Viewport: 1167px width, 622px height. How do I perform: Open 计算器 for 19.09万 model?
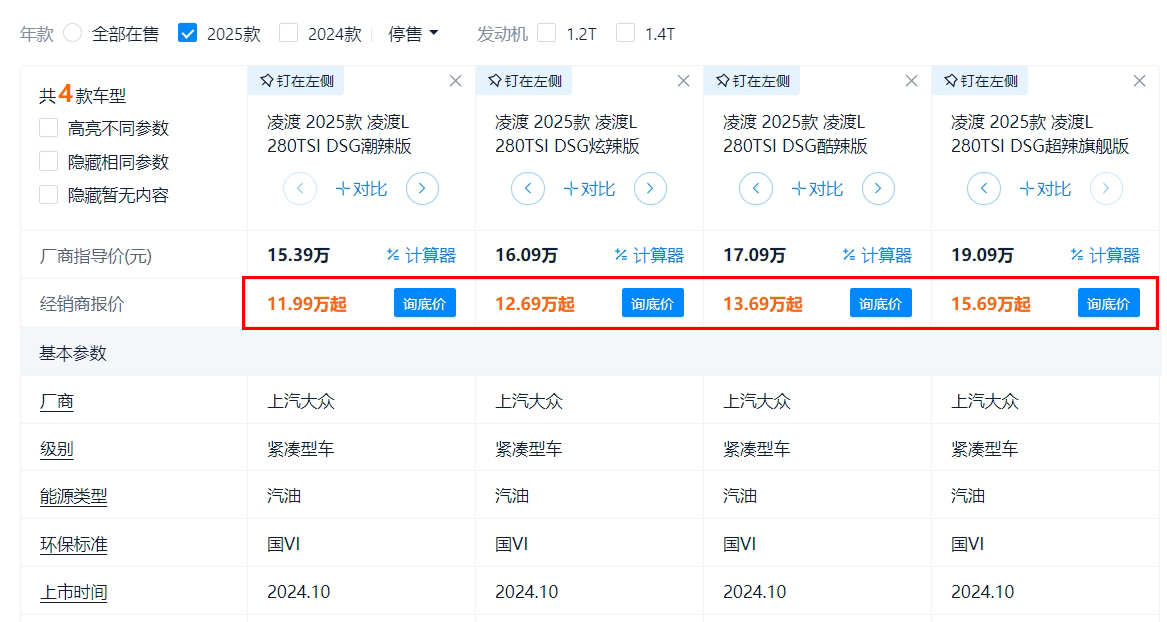(x=1104, y=256)
